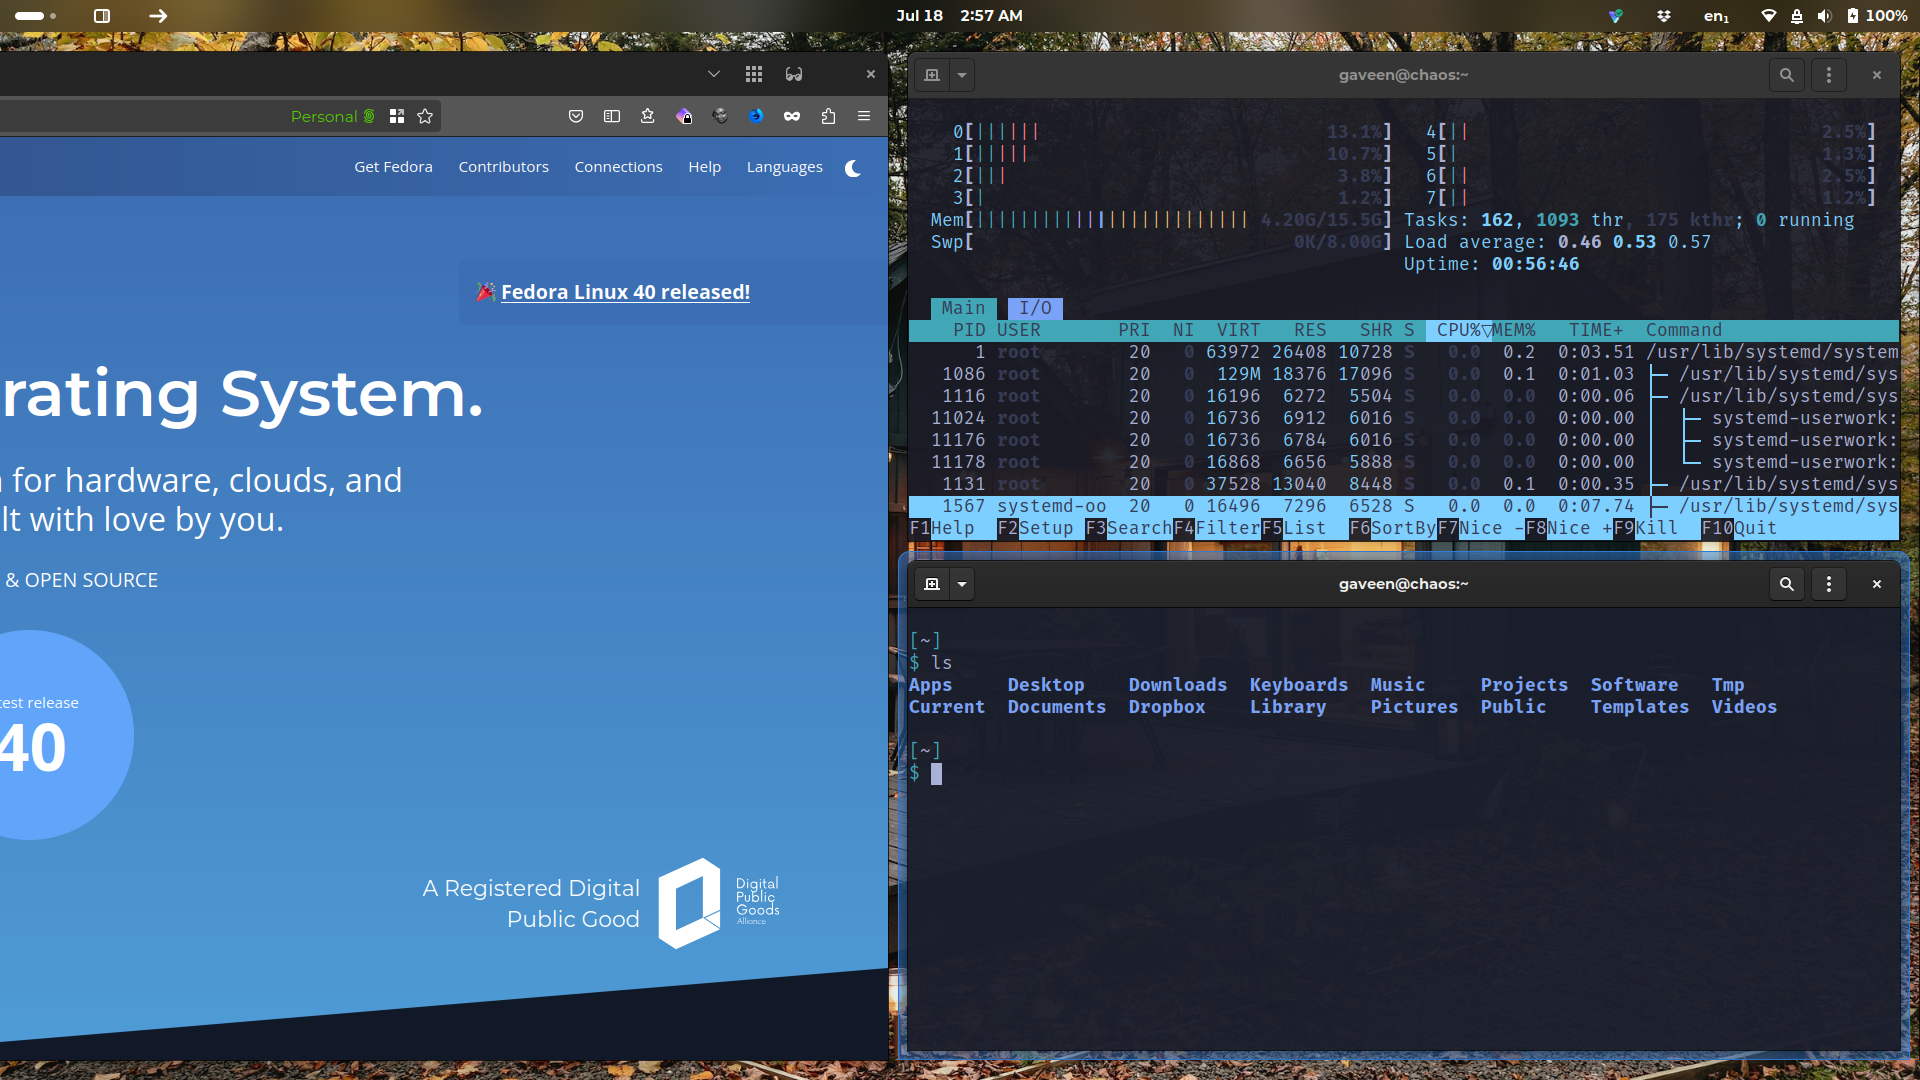Click the container tiles icon beside Personal
The width and height of the screenshot is (1920, 1080).
(x=397, y=116)
